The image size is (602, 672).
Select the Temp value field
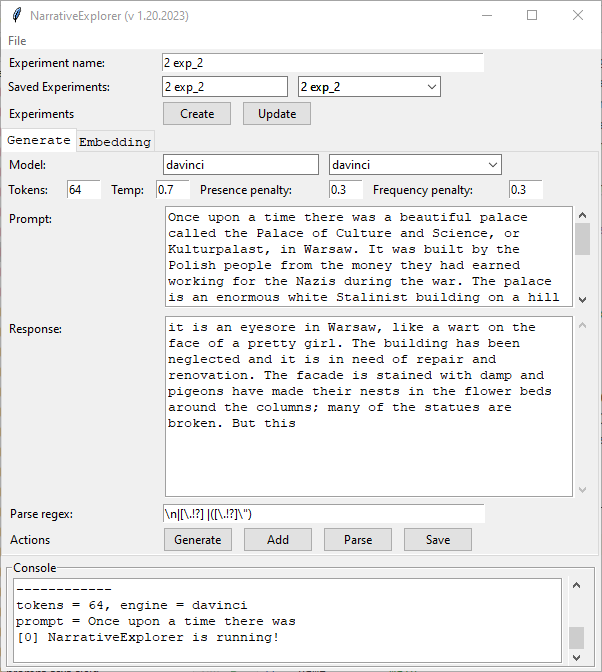click(x=172, y=189)
